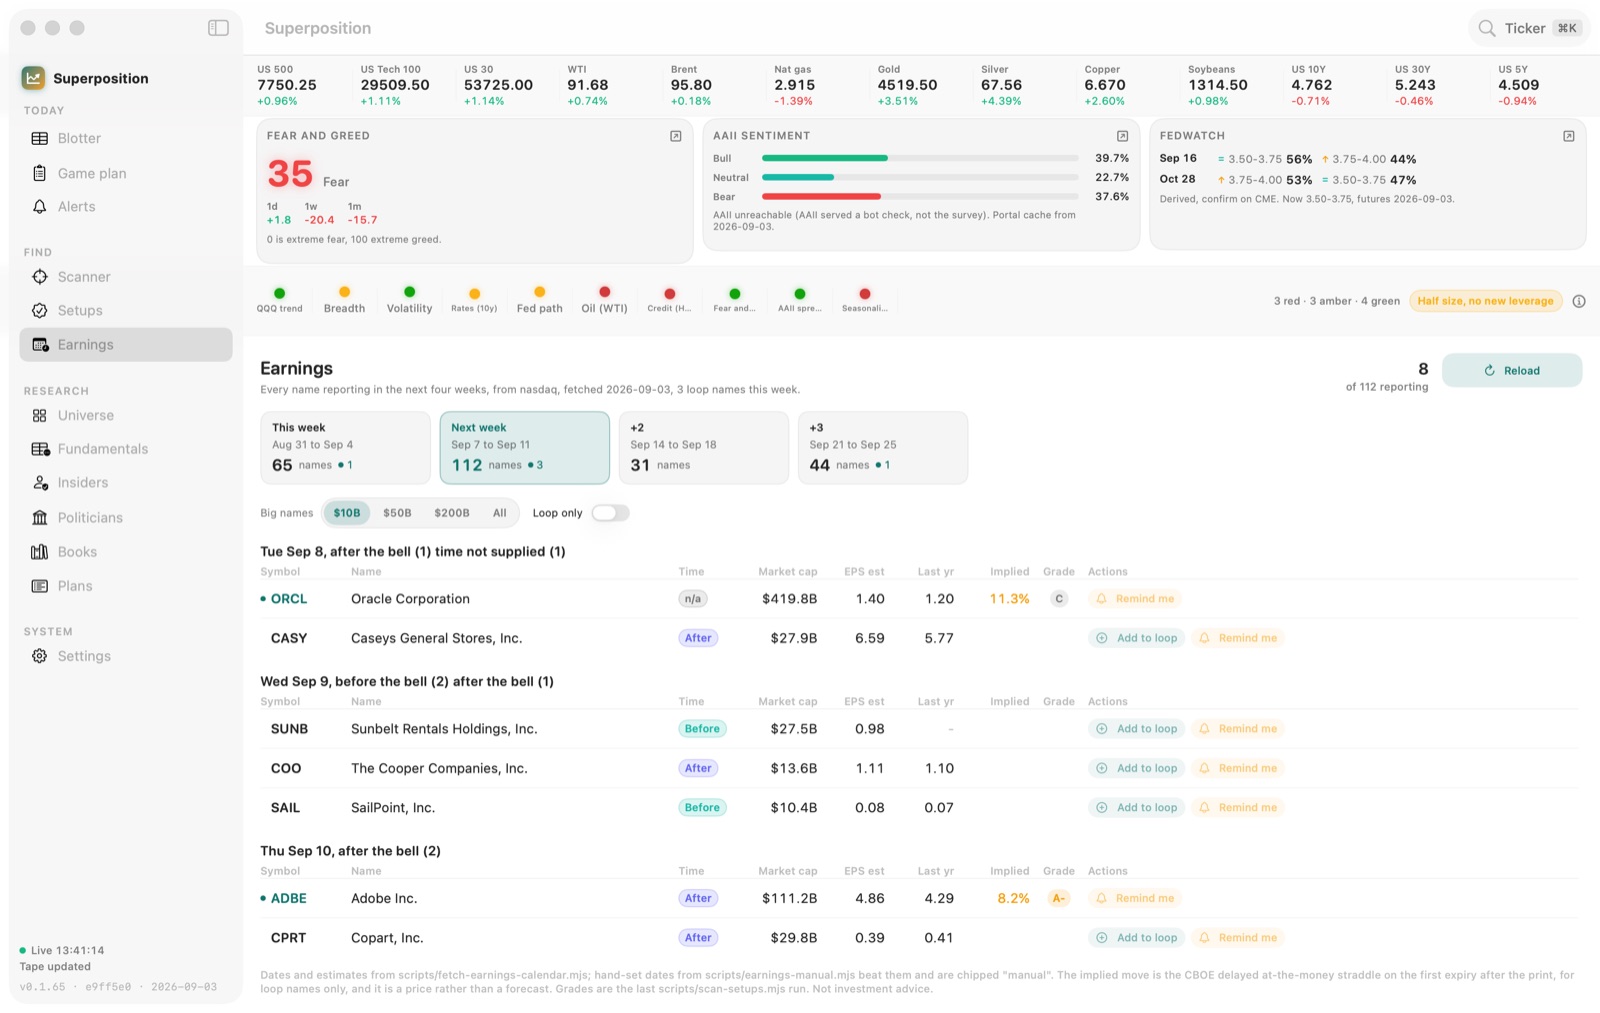Click Remind me for SAIL
Image resolution: width=1600 pixels, height=1013 pixels.
1238,807
